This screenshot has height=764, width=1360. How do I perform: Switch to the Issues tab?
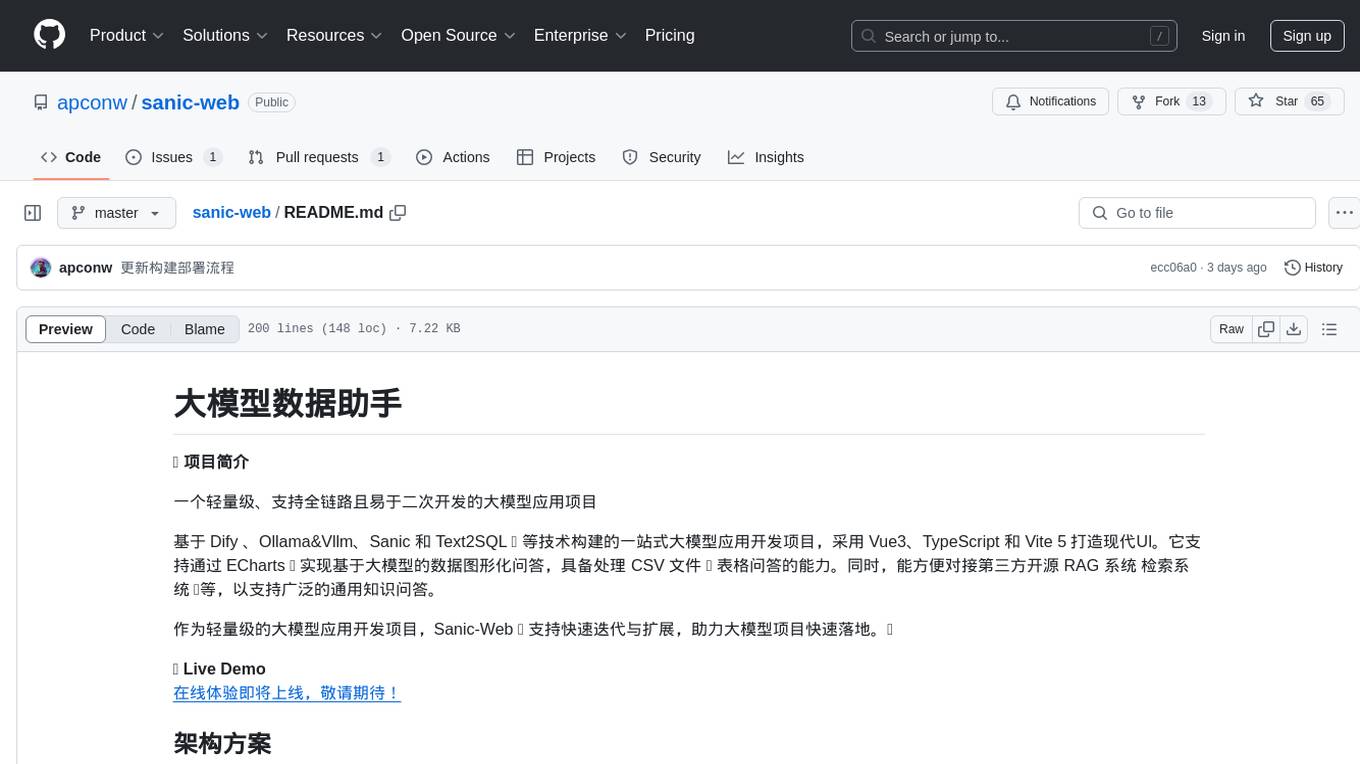173,157
